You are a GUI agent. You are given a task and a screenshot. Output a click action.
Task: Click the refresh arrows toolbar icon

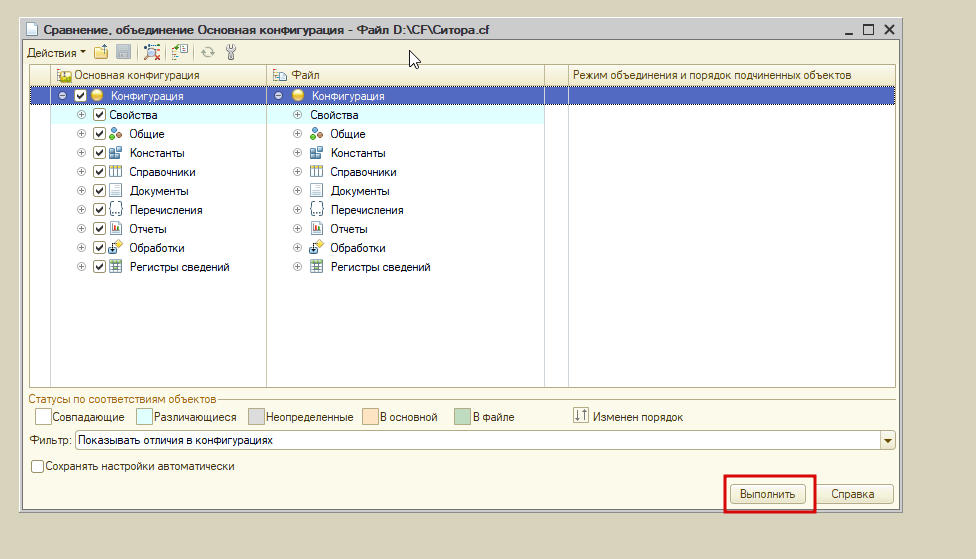coord(208,52)
